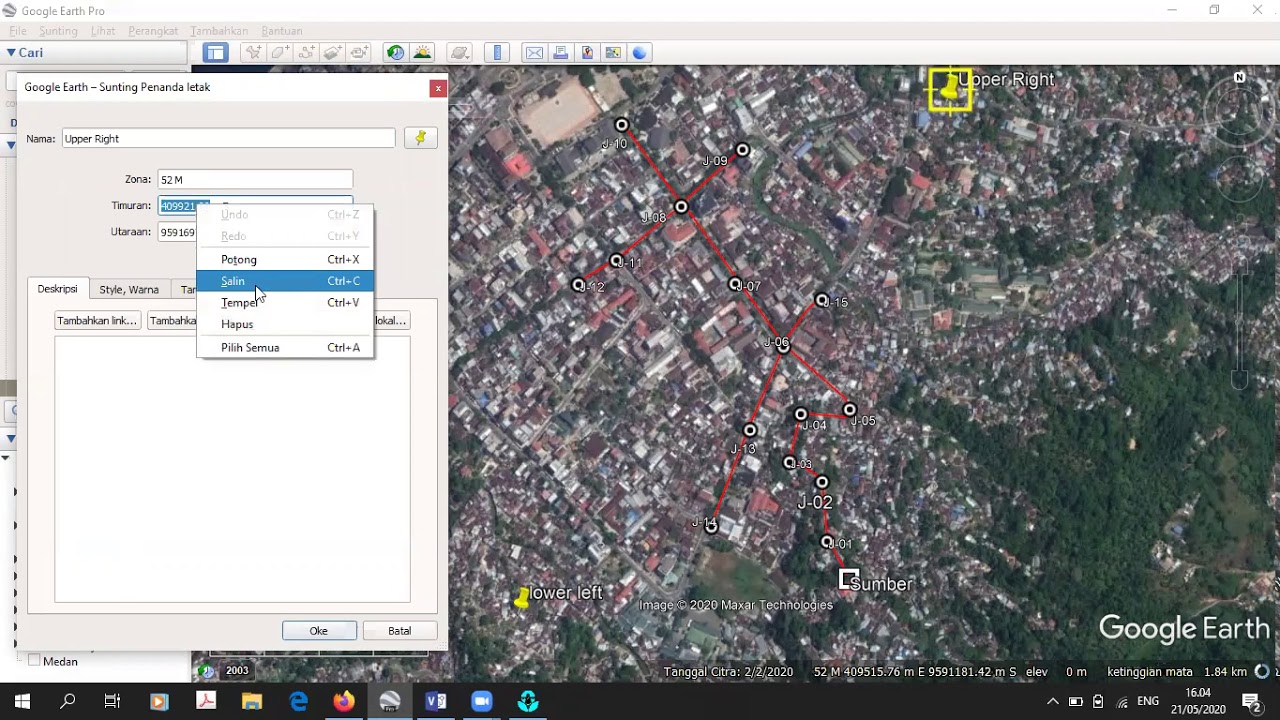Open the Perangkat menu
This screenshot has height=720, width=1280.
(153, 31)
